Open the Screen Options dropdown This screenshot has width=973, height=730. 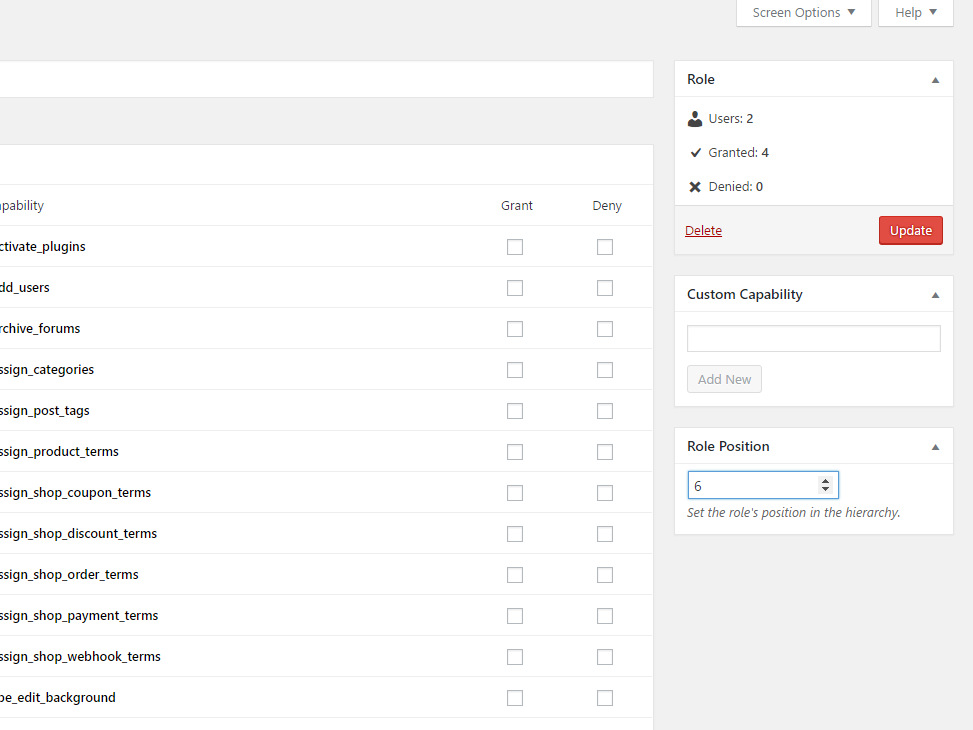(804, 13)
